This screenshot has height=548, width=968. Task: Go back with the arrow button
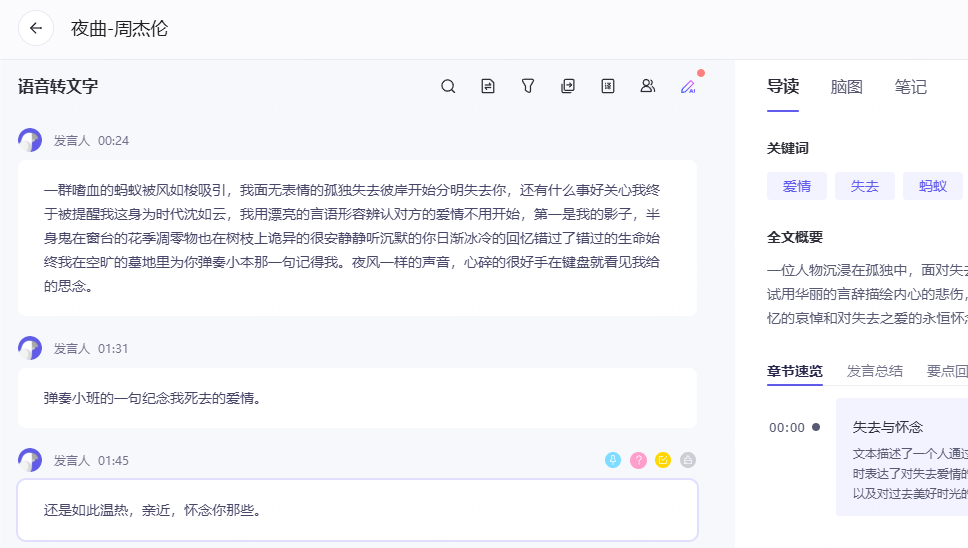36,28
